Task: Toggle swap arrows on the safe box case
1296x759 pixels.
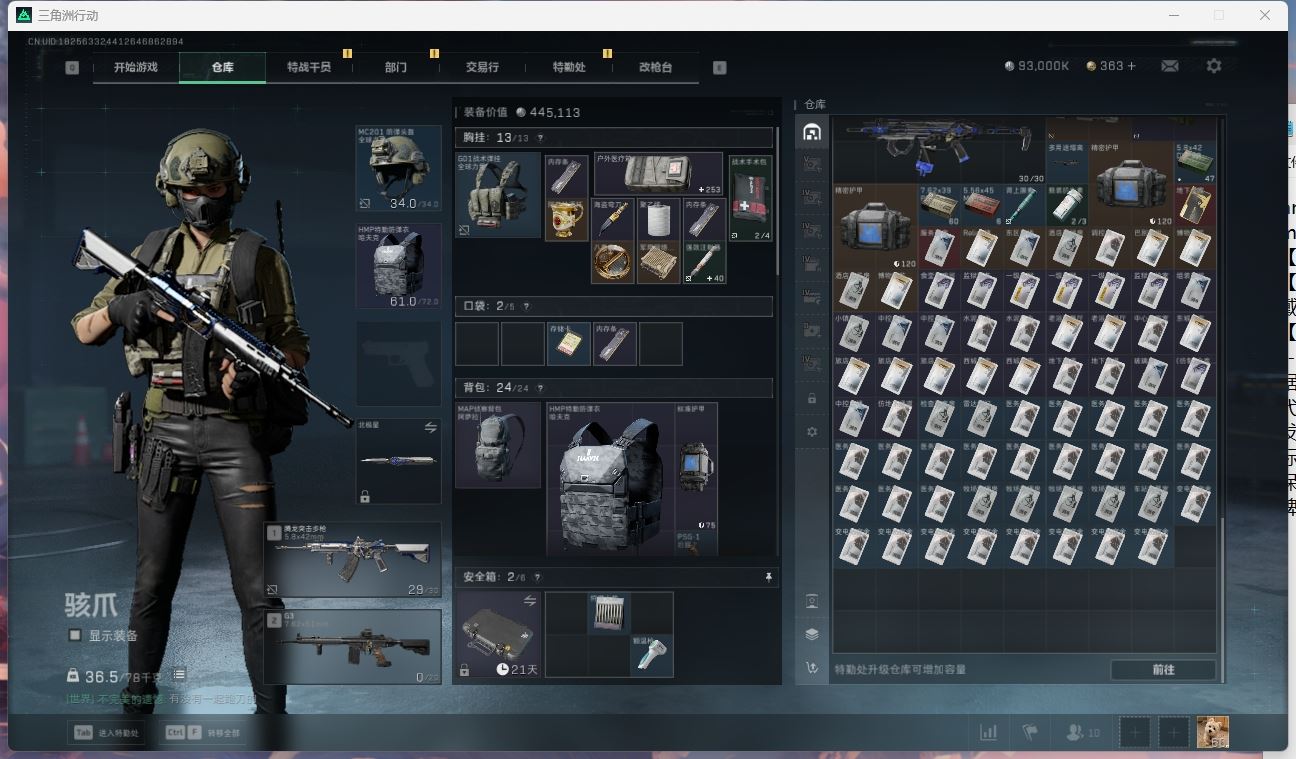Action: (530, 600)
